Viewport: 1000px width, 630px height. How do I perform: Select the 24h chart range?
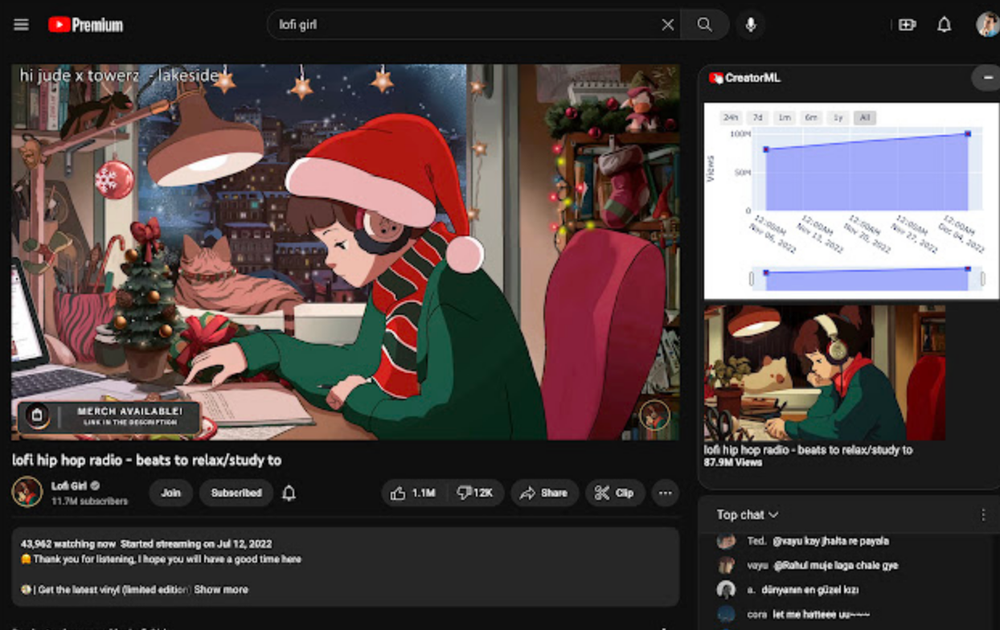(731, 117)
